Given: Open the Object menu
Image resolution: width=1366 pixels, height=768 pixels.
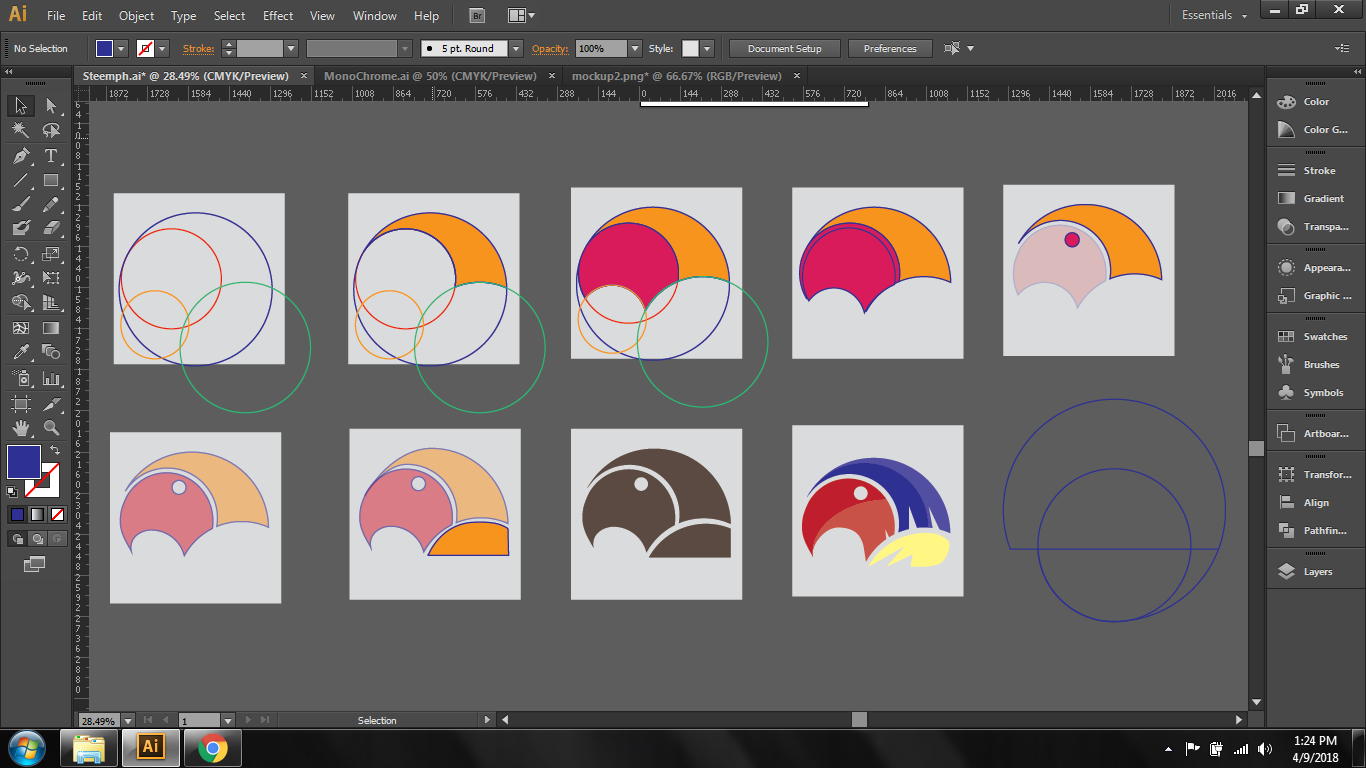Looking at the screenshot, I should pos(136,16).
